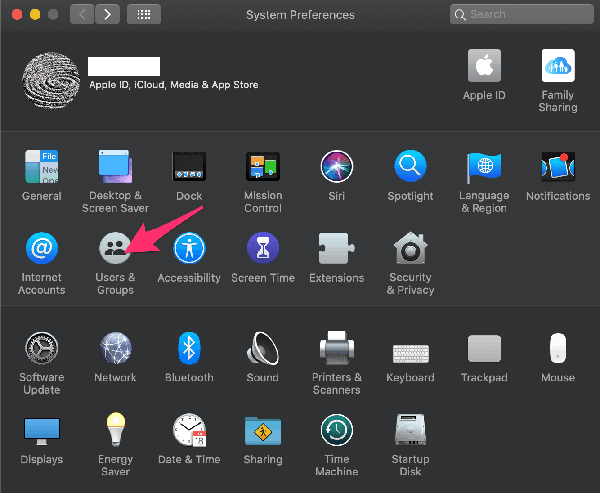Click the Show All grid button

pos(144,14)
